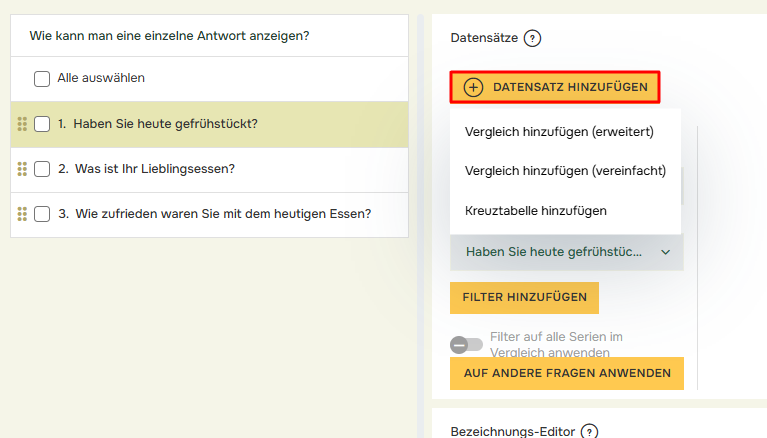767x438 pixels.
Task: Click the 'Datensatz hinzufügen' button
Action: [555, 87]
